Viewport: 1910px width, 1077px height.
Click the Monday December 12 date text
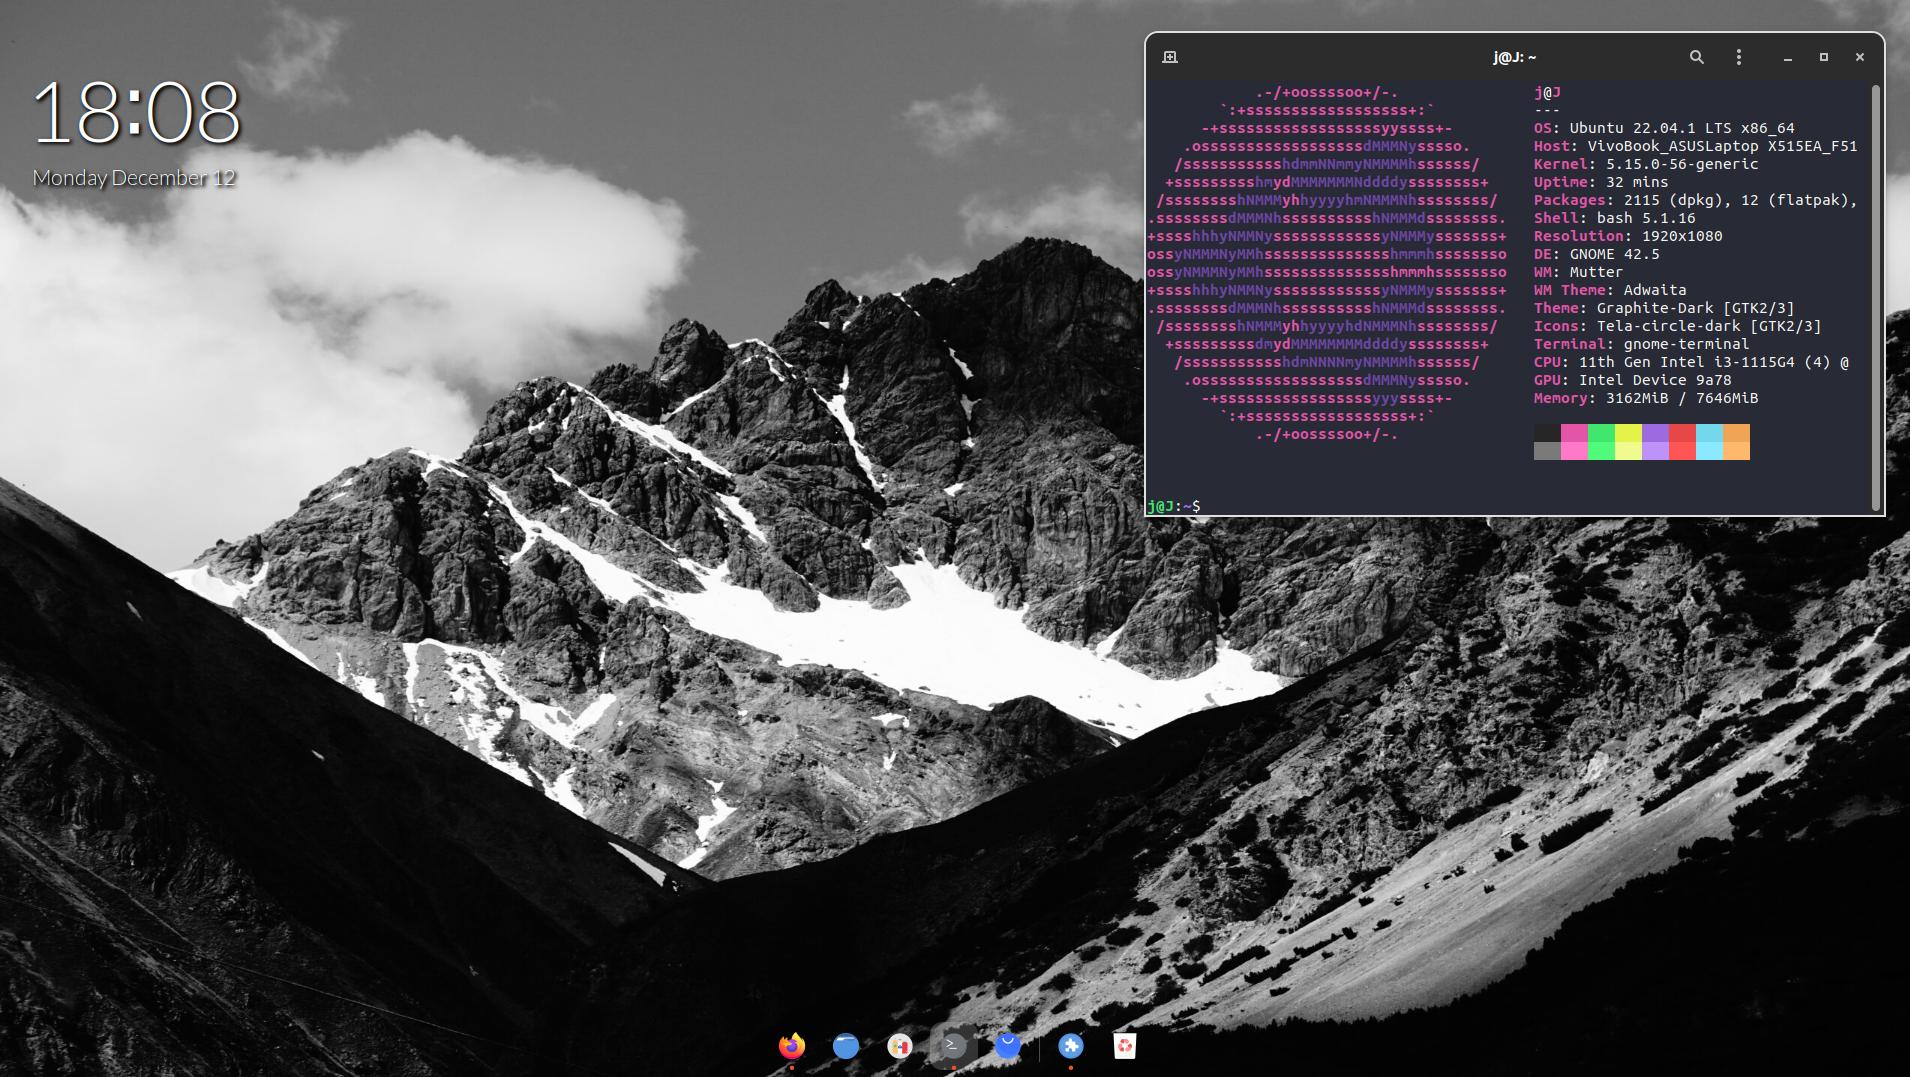(x=134, y=178)
